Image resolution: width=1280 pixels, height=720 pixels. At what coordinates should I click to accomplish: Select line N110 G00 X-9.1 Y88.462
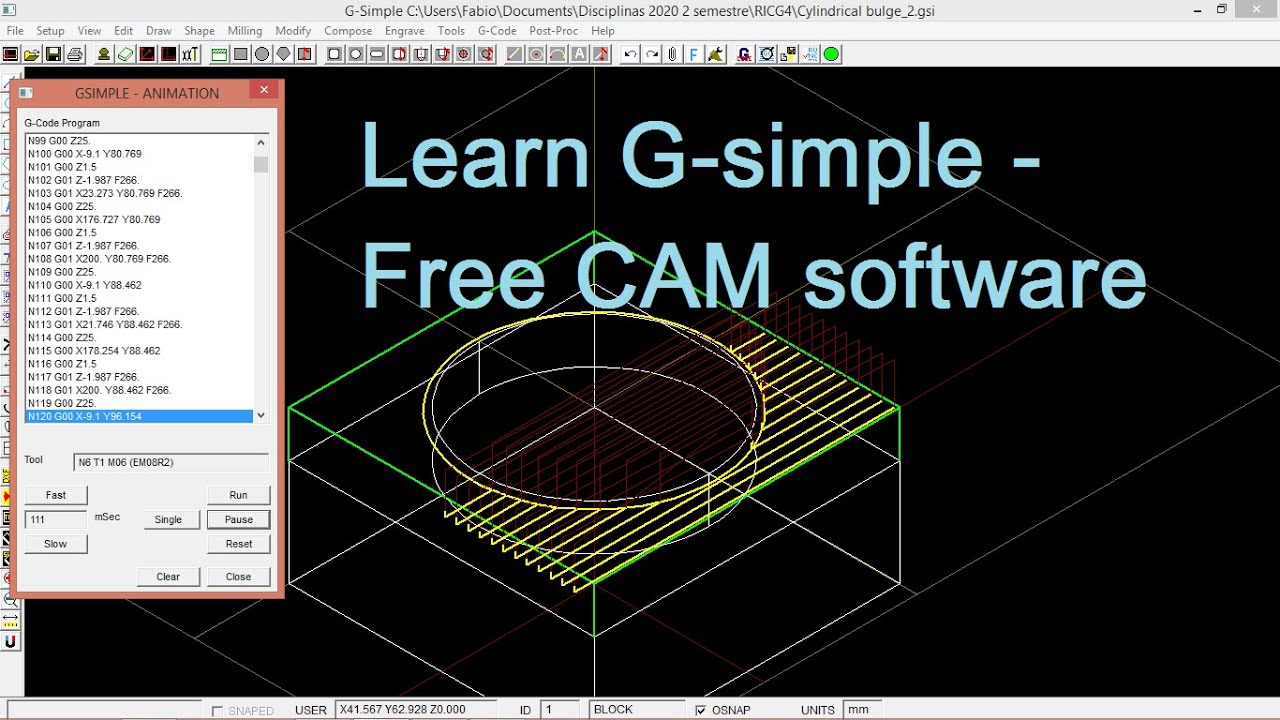click(139, 285)
